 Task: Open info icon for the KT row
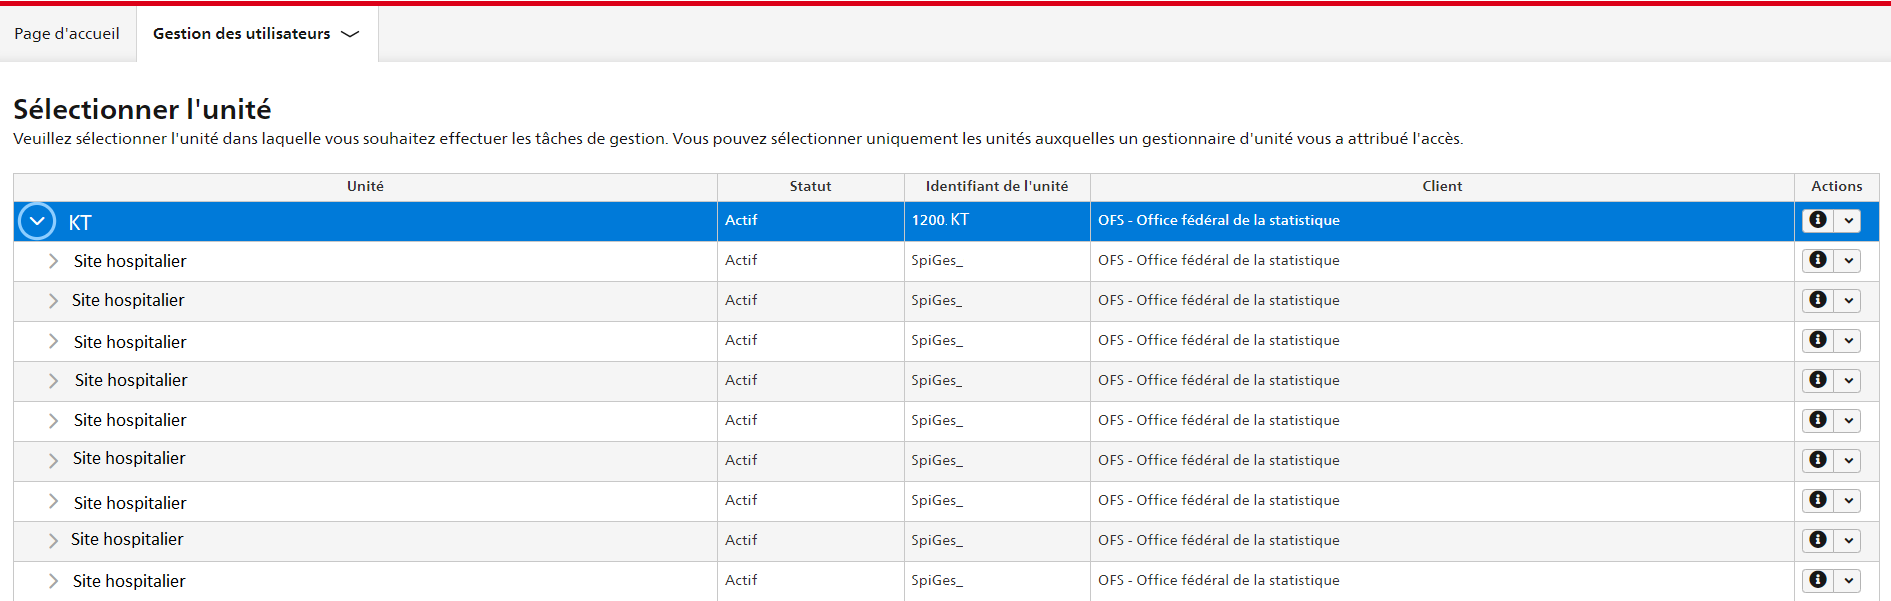point(1818,220)
